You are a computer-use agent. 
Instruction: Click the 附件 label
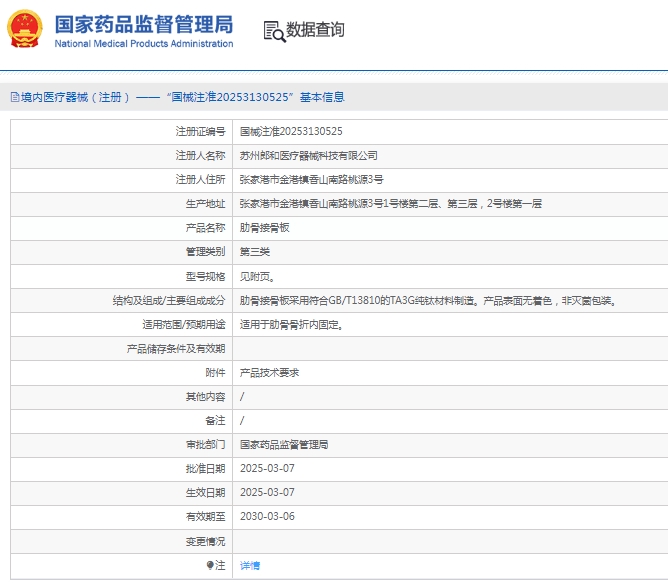pos(215,372)
